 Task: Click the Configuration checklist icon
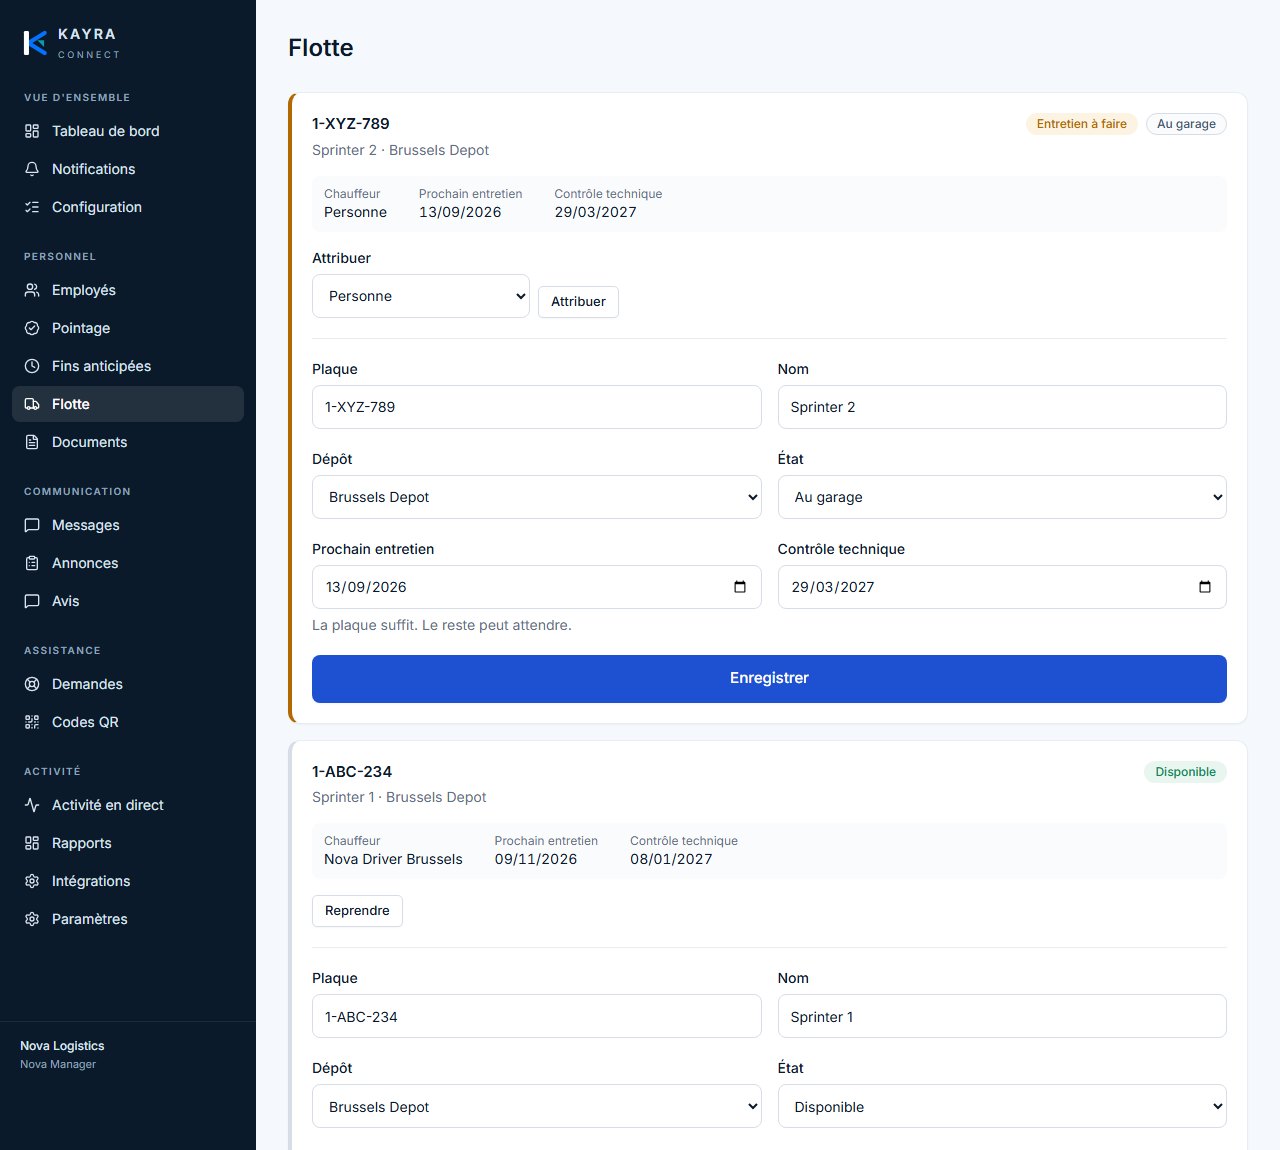[32, 207]
